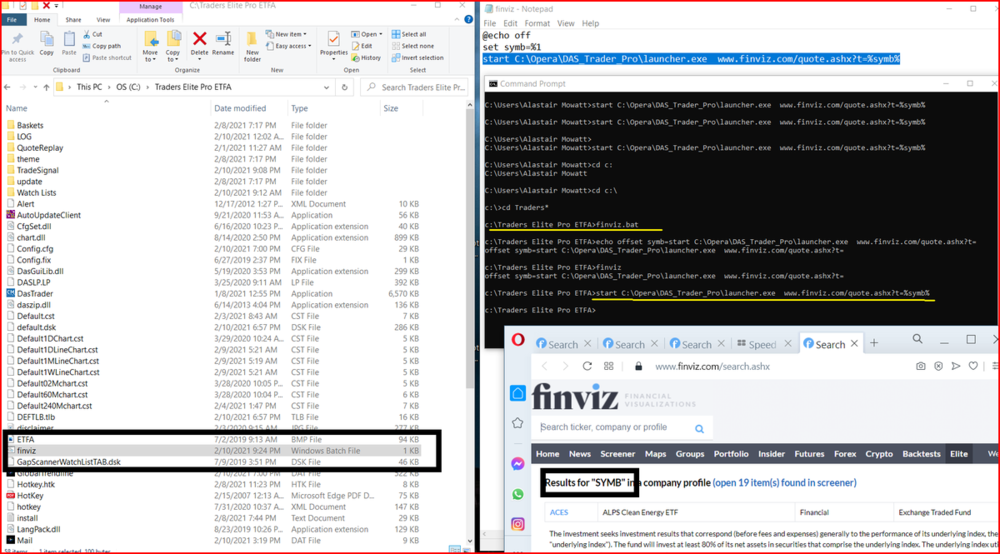This screenshot has width=1000, height=554.
Task: Click Explorer File tab
Action: point(12,20)
